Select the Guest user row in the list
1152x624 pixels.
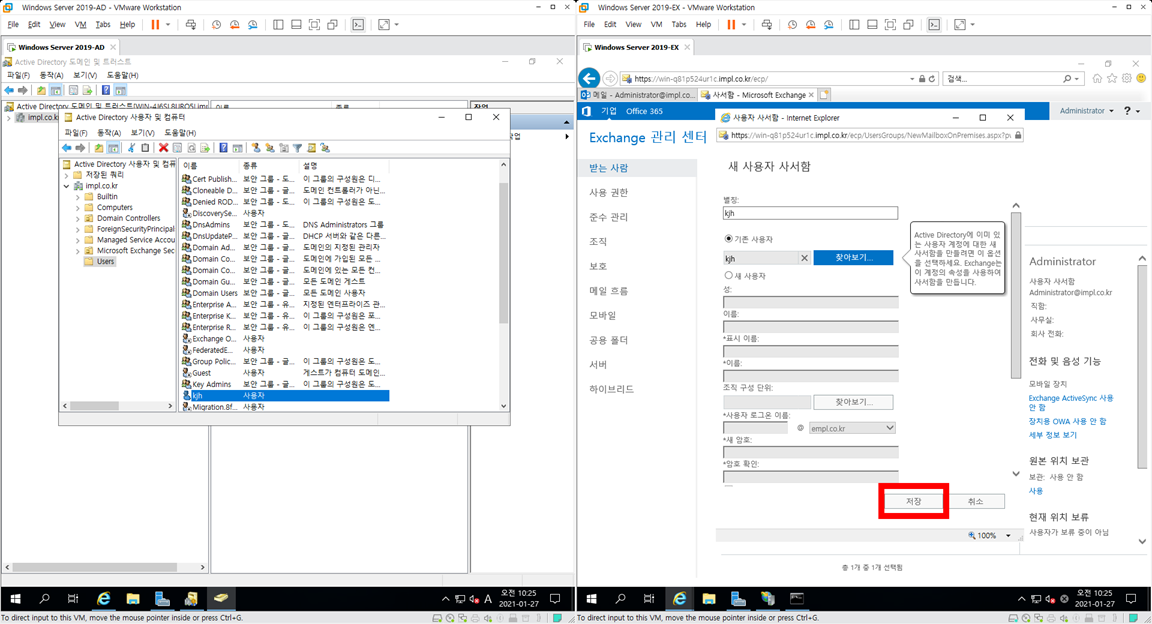[x=285, y=373]
